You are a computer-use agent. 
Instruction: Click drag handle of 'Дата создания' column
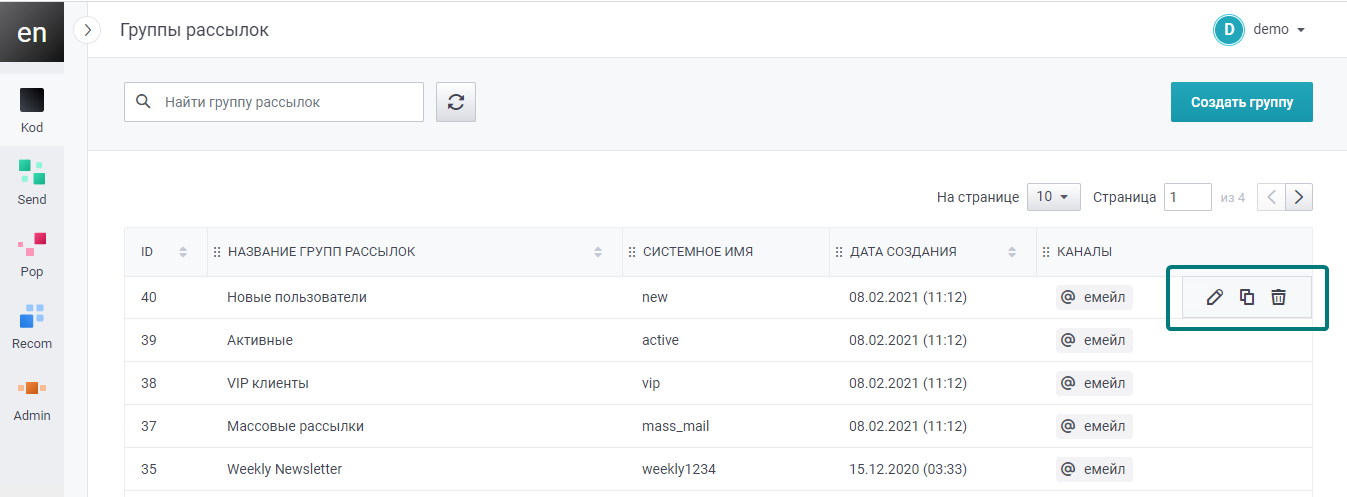click(839, 252)
